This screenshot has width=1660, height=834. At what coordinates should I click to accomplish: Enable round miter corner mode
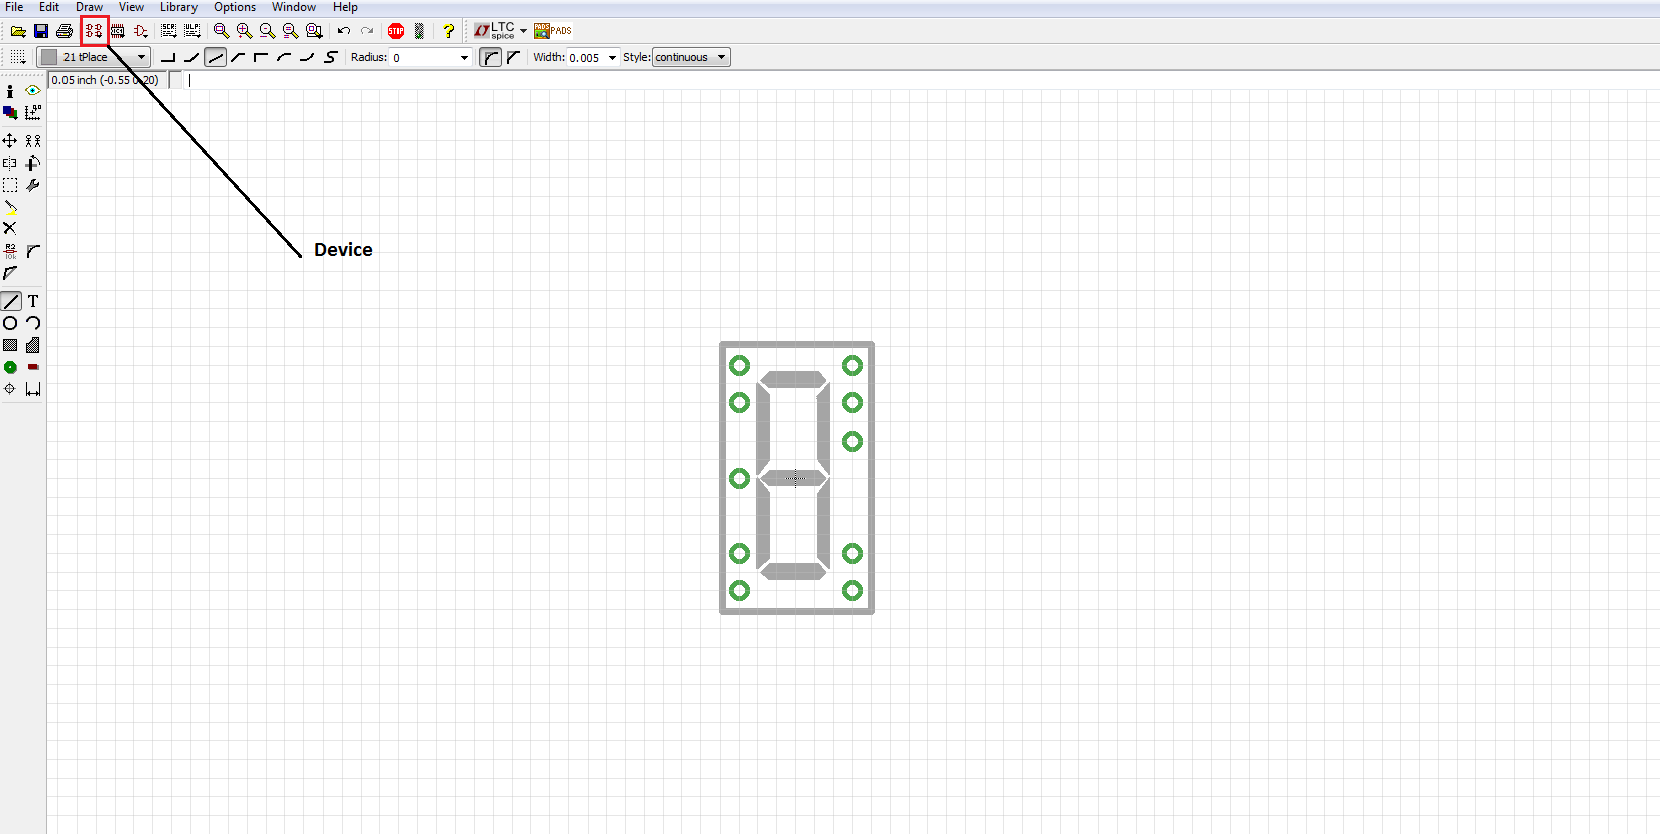490,57
